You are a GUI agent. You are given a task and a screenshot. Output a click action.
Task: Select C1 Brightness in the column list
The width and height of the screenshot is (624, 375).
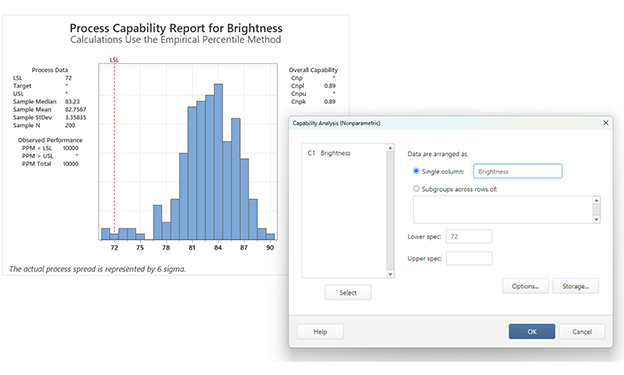click(x=329, y=153)
